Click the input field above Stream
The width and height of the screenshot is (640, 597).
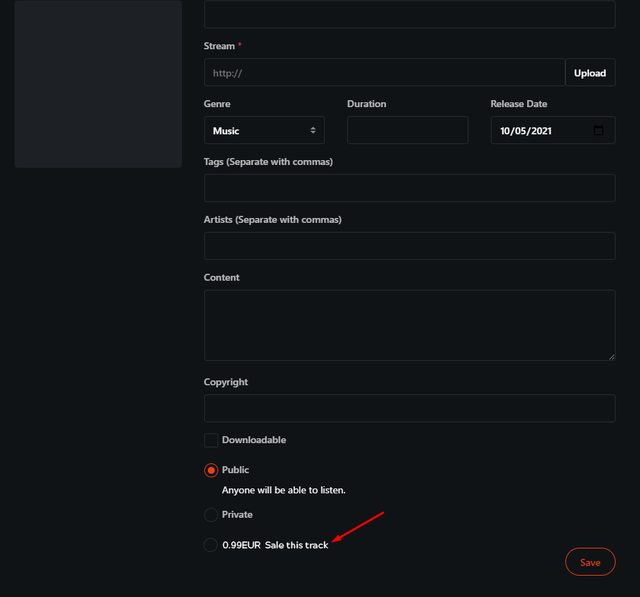[x=409, y=14]
